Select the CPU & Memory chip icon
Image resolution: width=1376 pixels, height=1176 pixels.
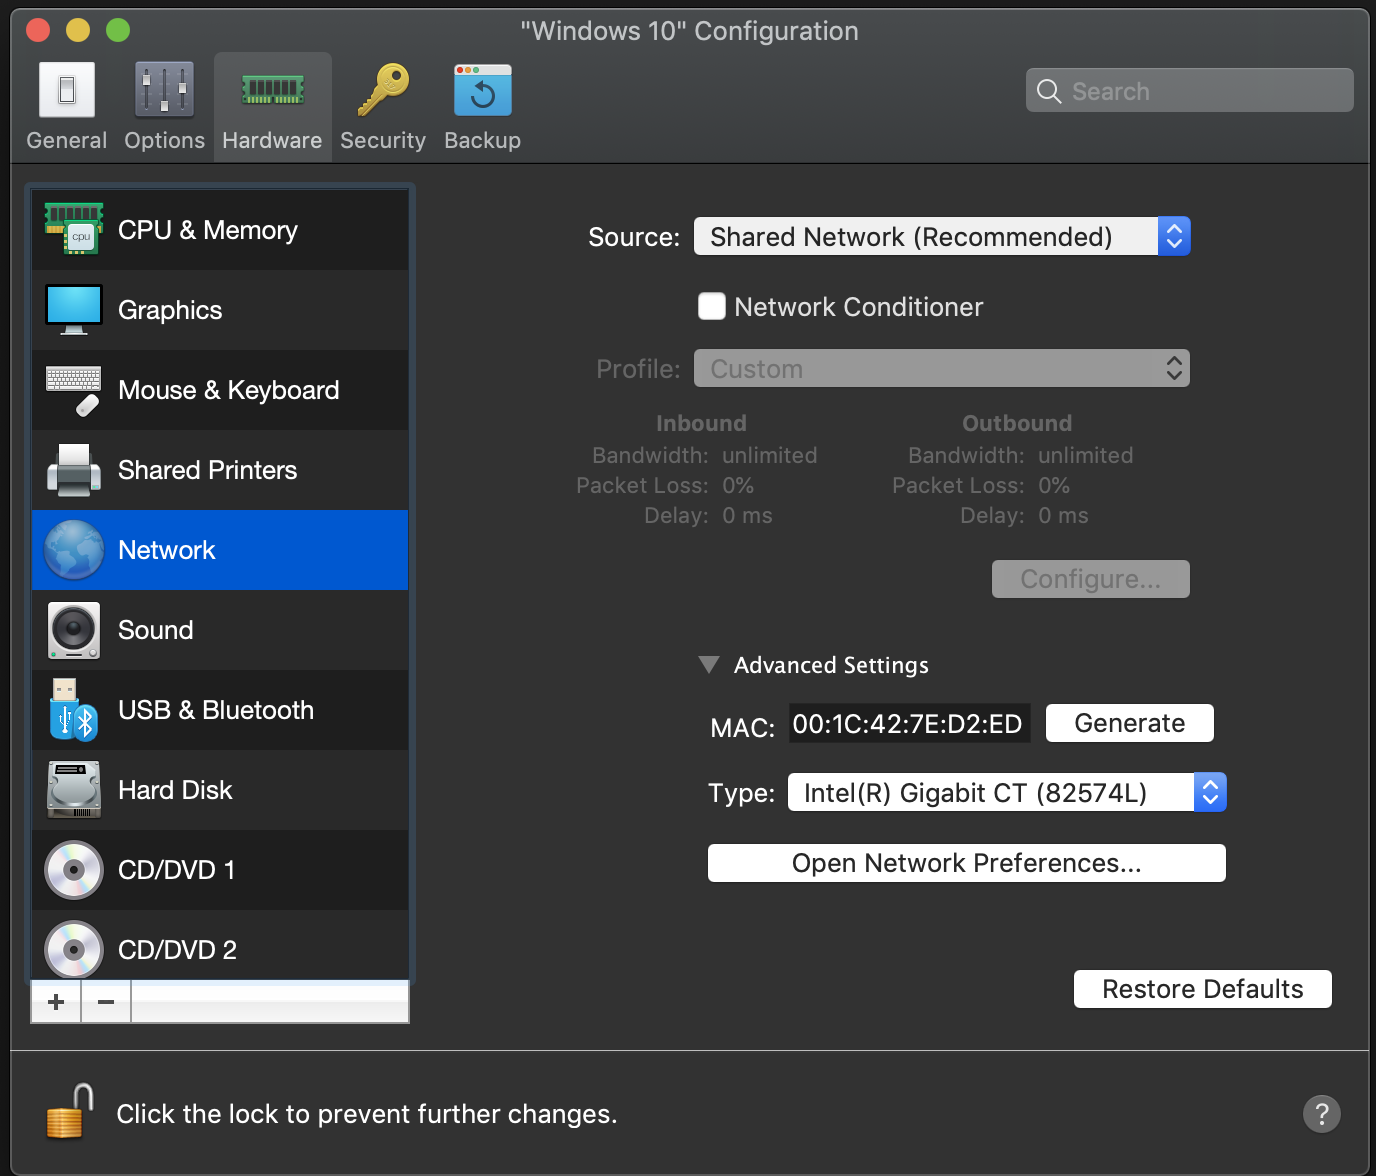(73, 229)
